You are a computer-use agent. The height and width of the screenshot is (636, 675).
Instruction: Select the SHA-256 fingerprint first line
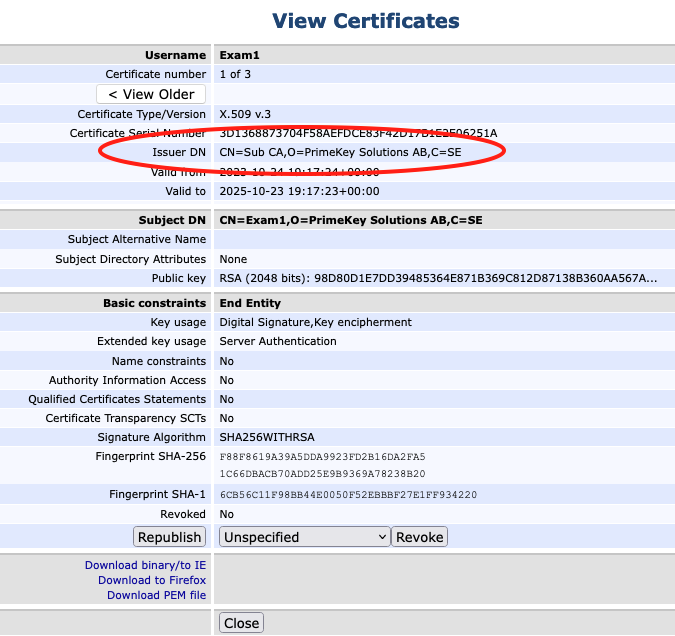[322, 457]
